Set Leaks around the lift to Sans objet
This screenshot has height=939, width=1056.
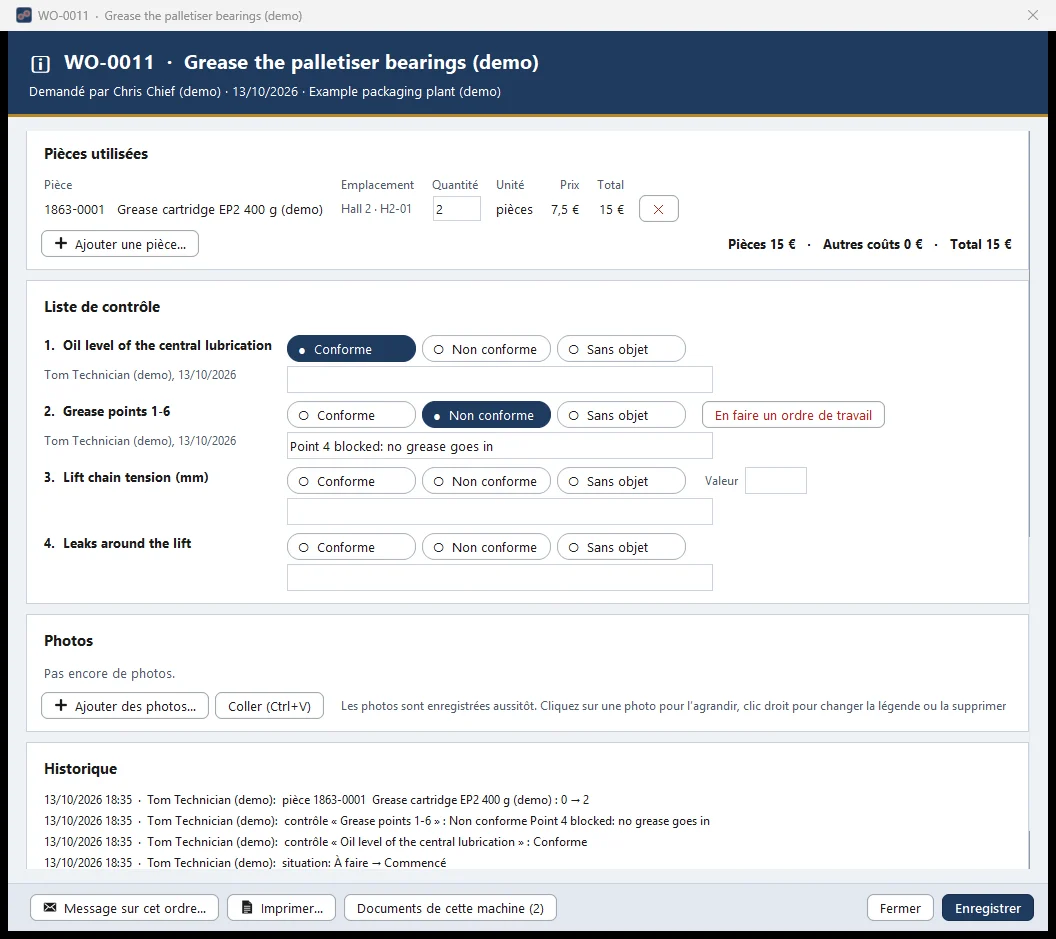(622, 547)
